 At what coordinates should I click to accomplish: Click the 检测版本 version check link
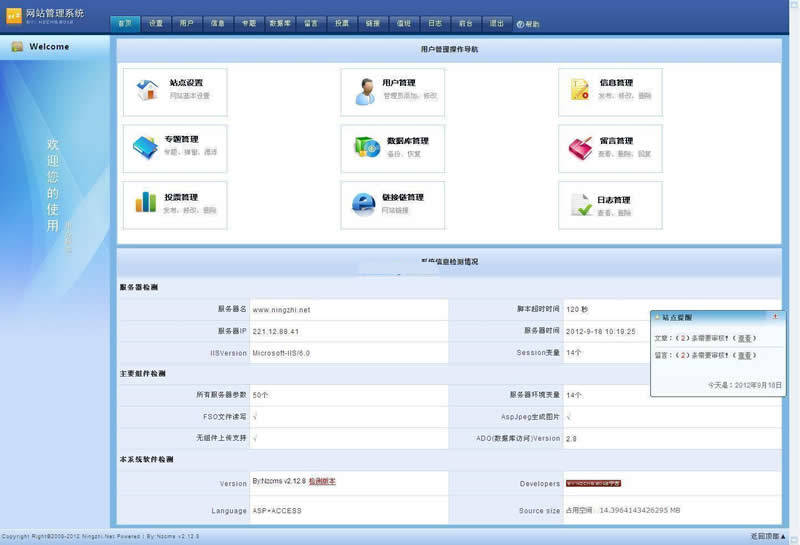pyautogui.click(x=322, y=481)
